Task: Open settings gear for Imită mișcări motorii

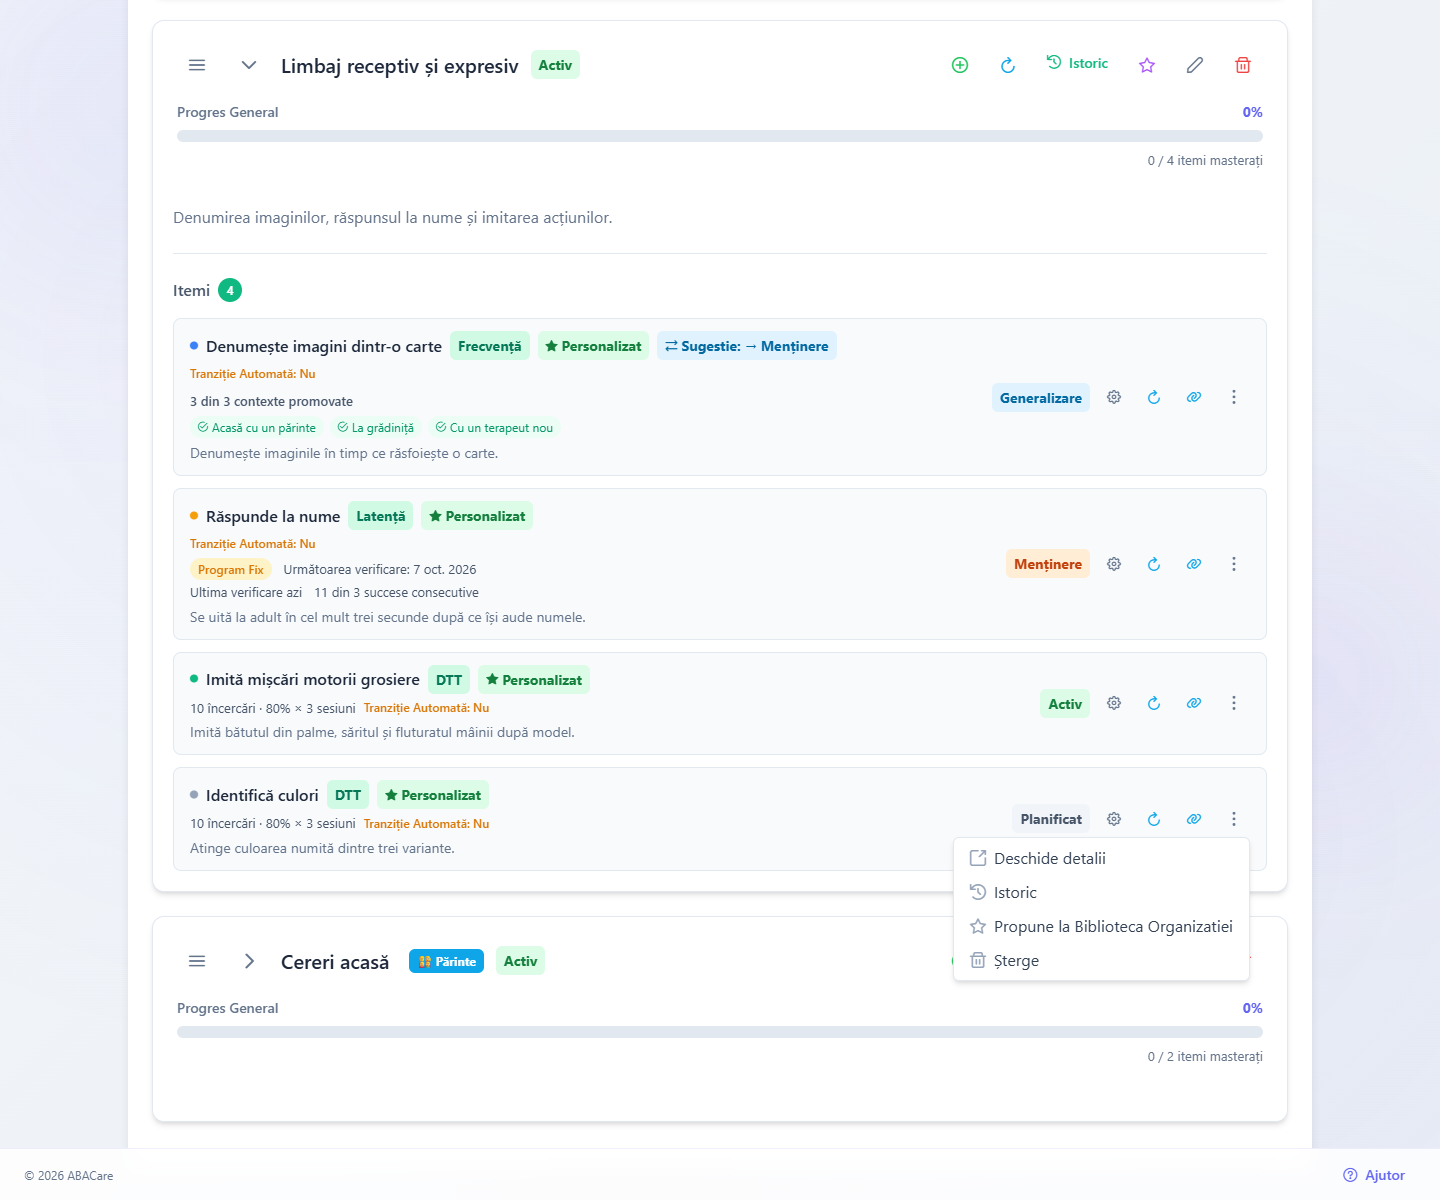Action: pyautogui.click(x=1114, y=703)
